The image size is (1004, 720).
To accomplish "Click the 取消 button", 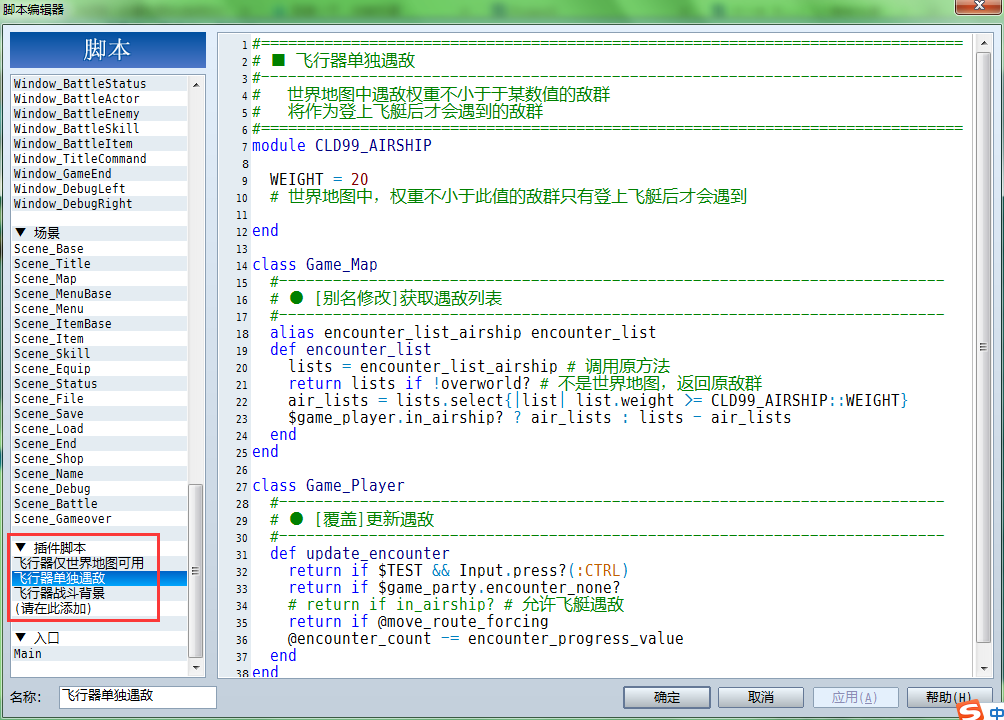I will (x=761, y=697).
